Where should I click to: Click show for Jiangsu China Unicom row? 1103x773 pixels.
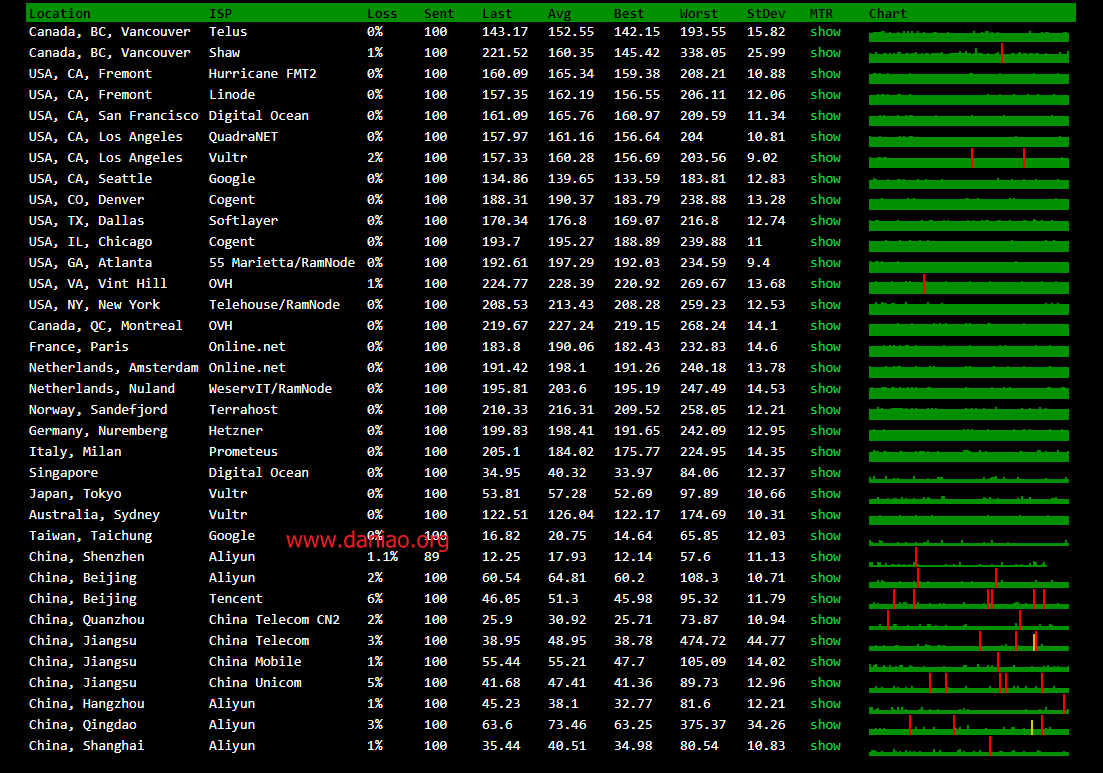825,683
